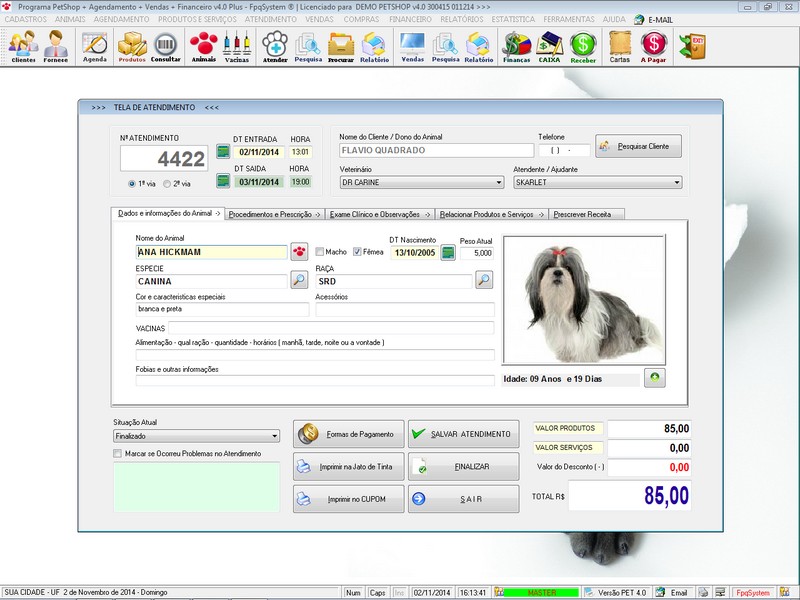
Task: Switch to the Prescrever Receita tab
Action: tap(582, 213)
